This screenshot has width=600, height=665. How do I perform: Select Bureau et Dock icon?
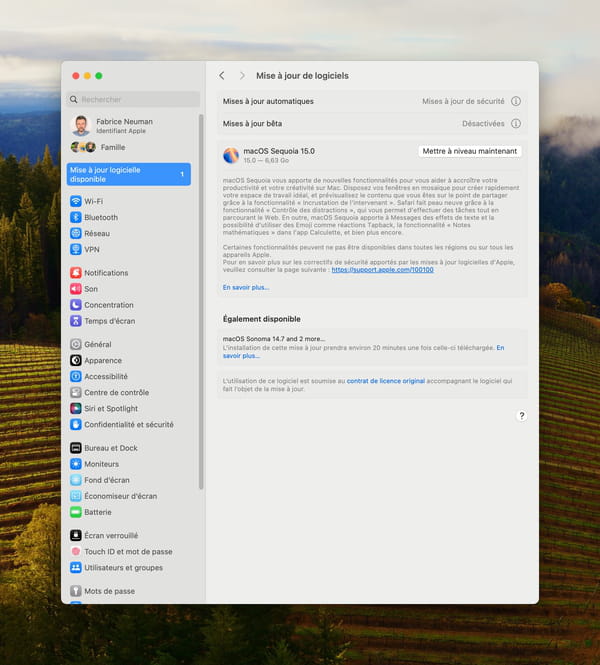[75, 448]
